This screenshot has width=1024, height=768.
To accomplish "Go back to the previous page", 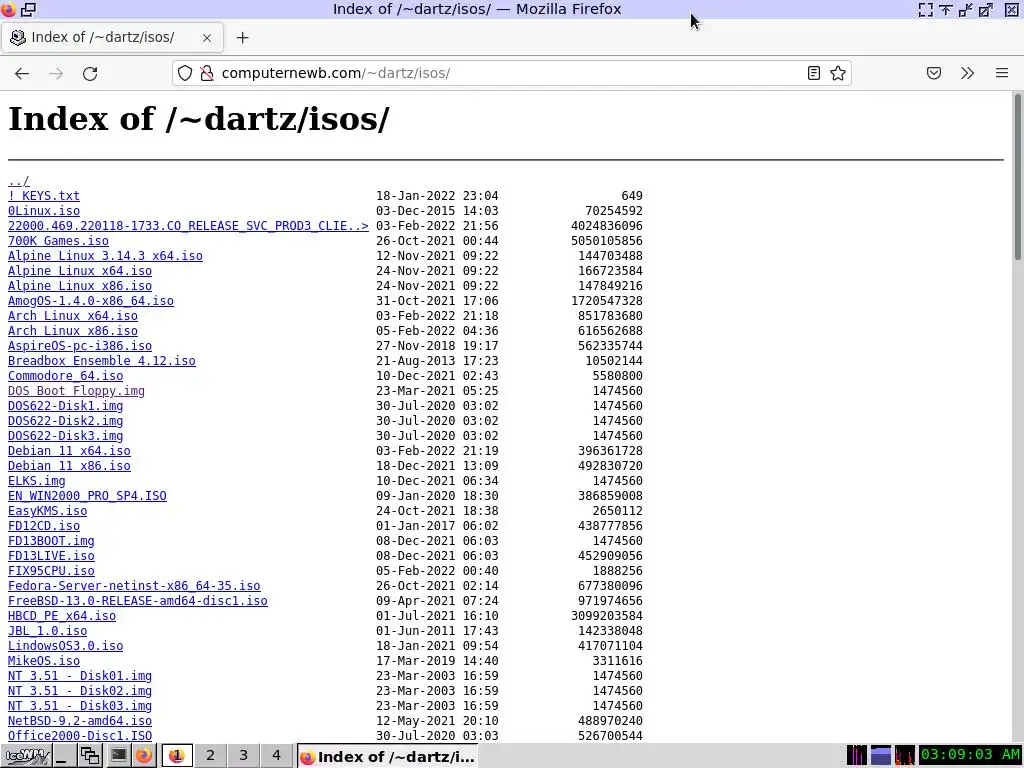I will (22, 73).
